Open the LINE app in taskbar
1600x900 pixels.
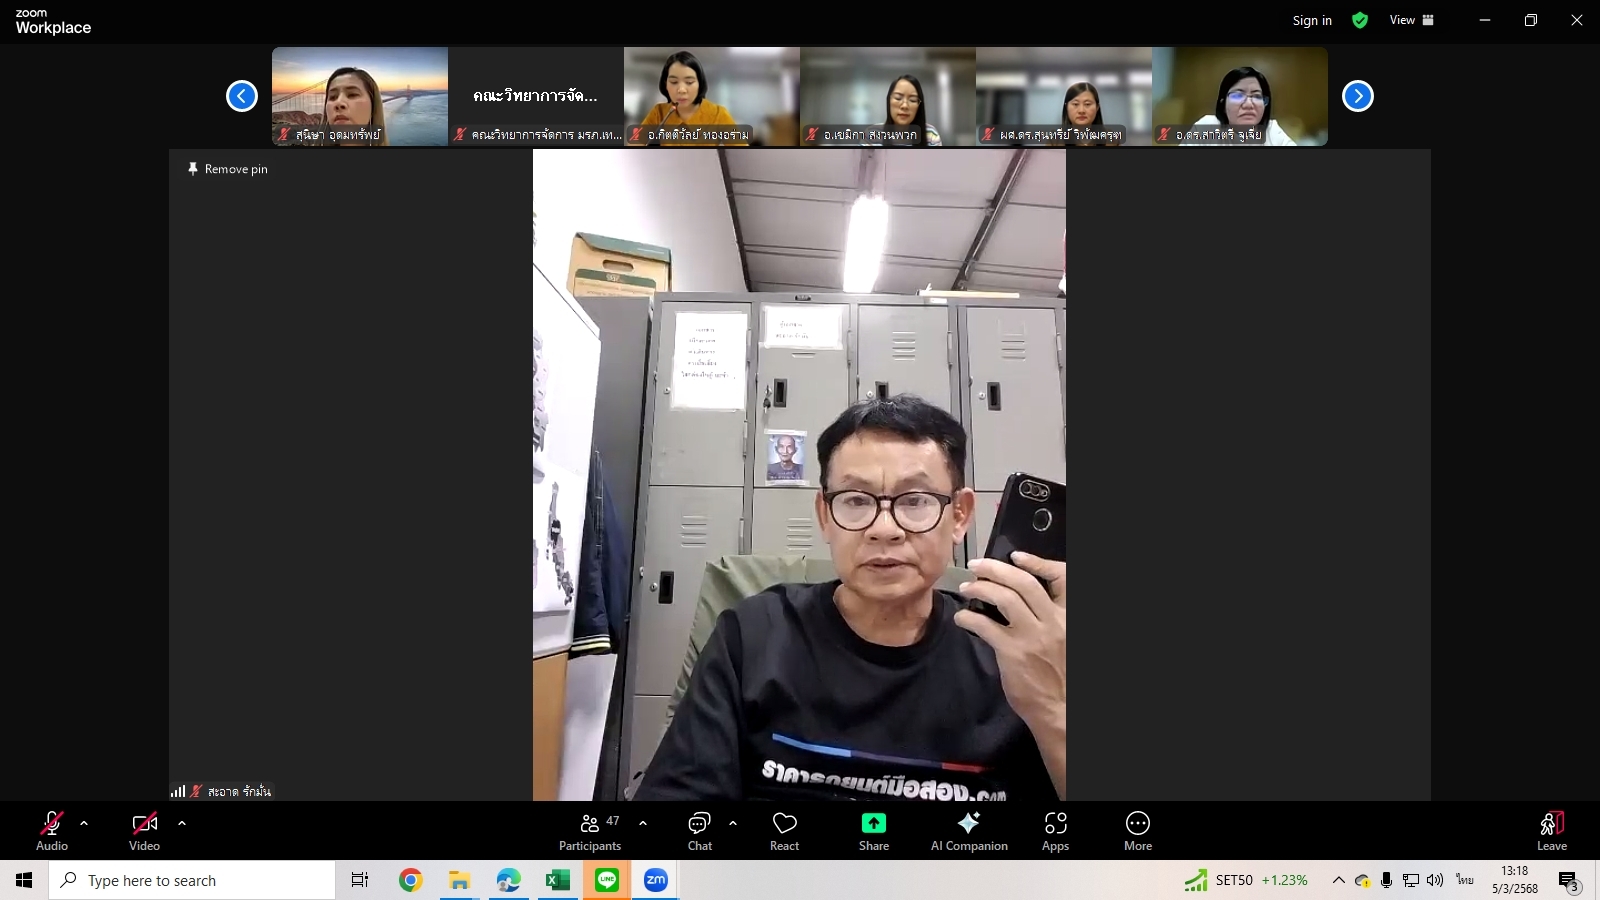coord(607,880)
